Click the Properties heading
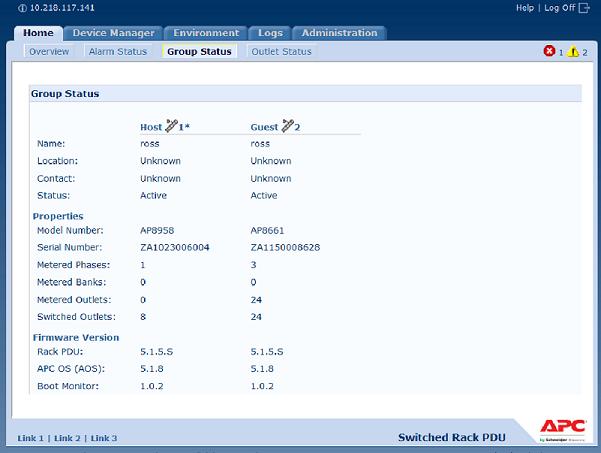The width and height of the screenshot is (601, 453). click(x=58, y=216)
